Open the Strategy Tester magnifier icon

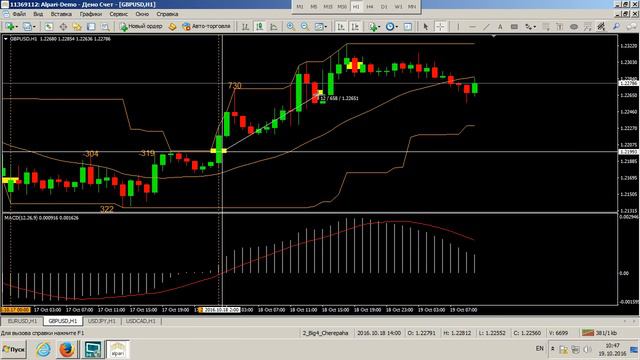(x=105, y=27)
